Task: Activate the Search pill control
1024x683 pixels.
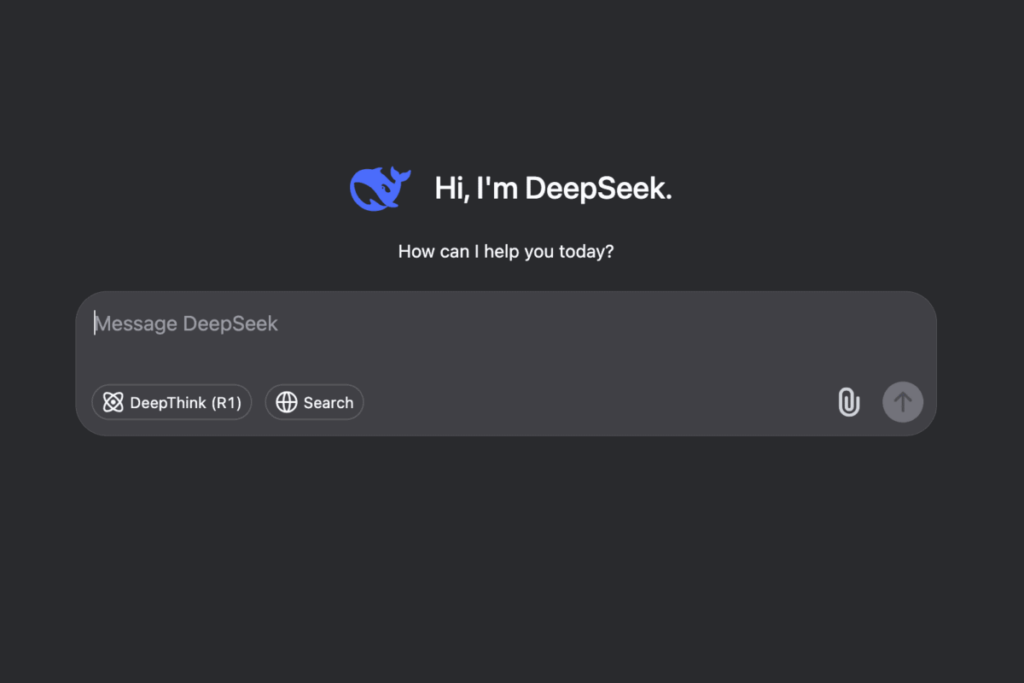Action: [314, 402]
